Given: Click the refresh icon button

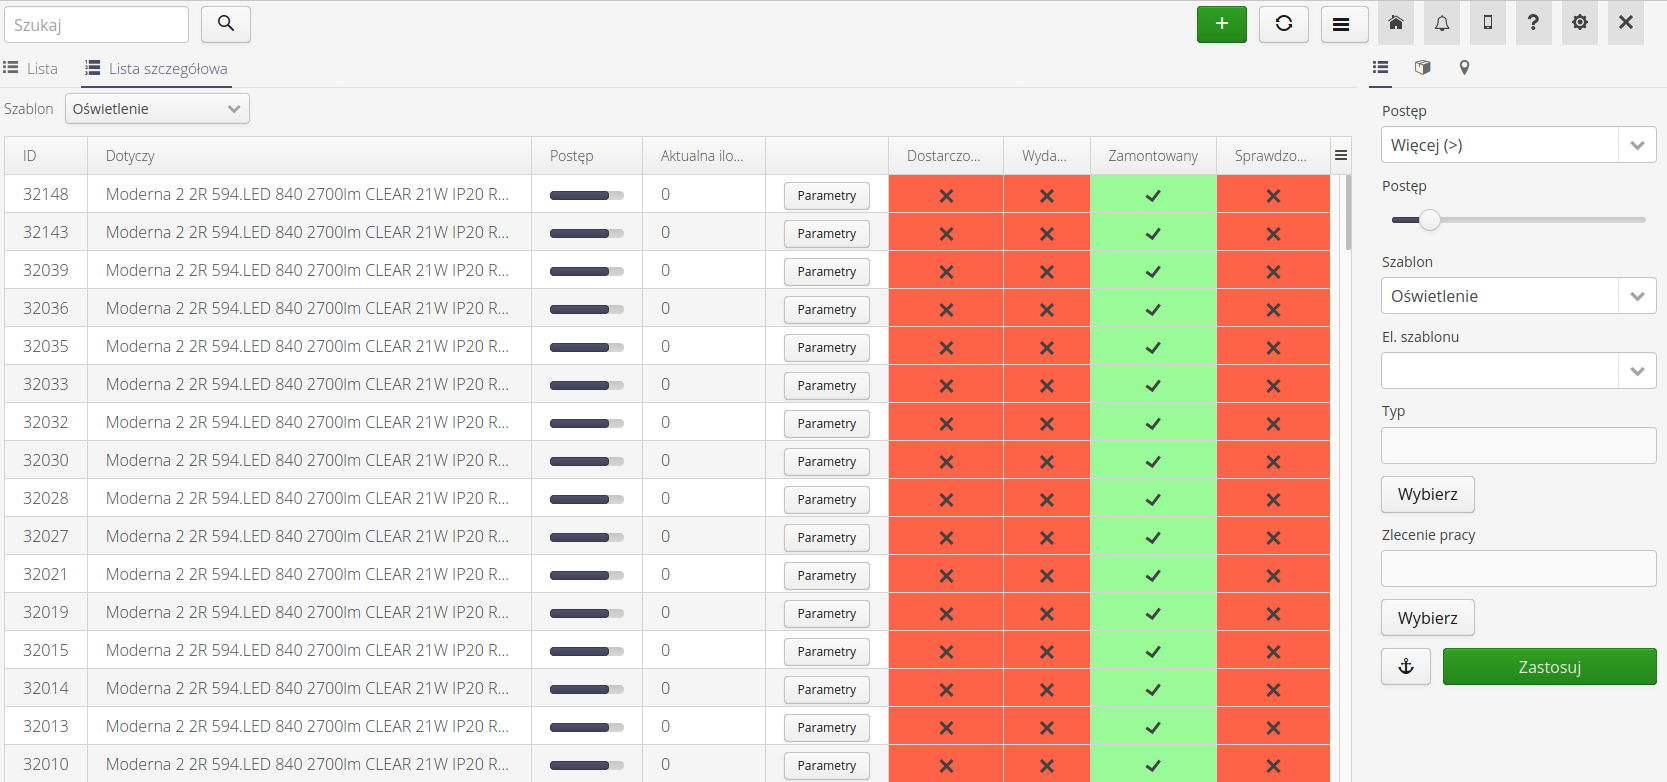Looking at the screenshot, I should point(1283,24).
